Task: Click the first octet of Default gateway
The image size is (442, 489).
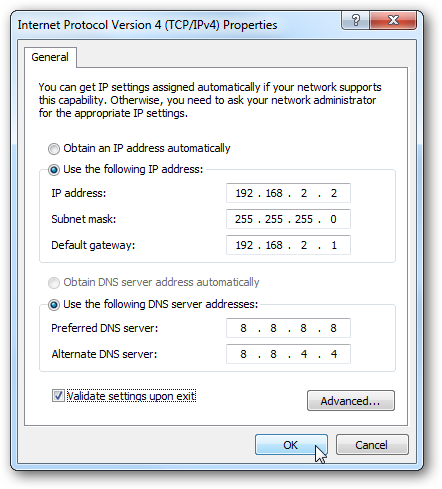Action: 244,245
